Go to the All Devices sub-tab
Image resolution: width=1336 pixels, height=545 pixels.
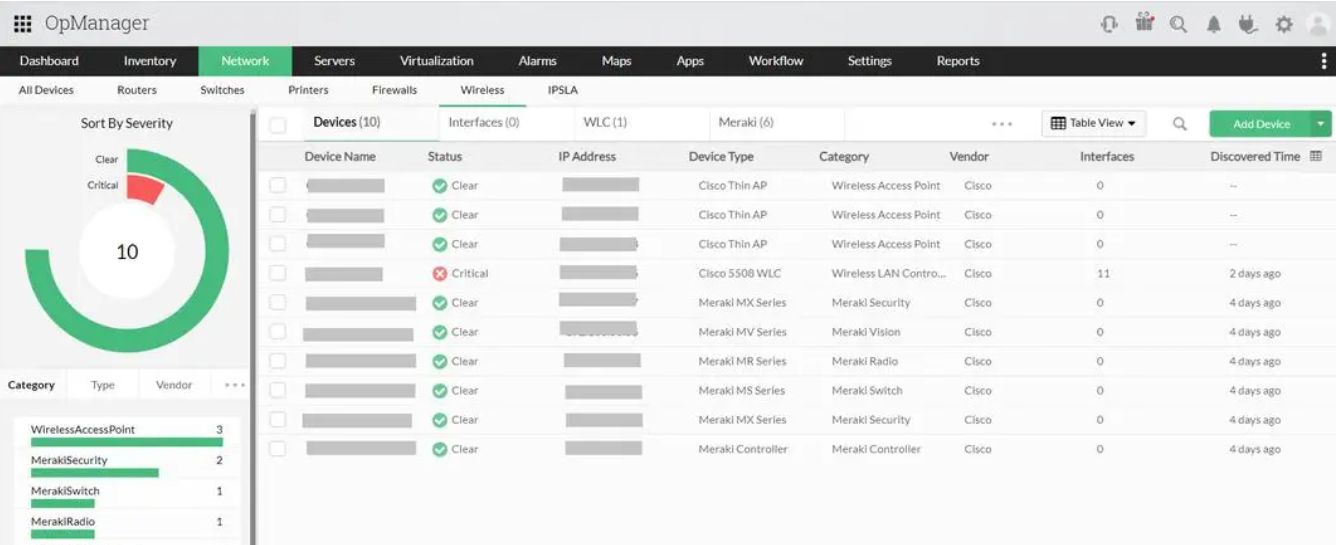[46, 90]
